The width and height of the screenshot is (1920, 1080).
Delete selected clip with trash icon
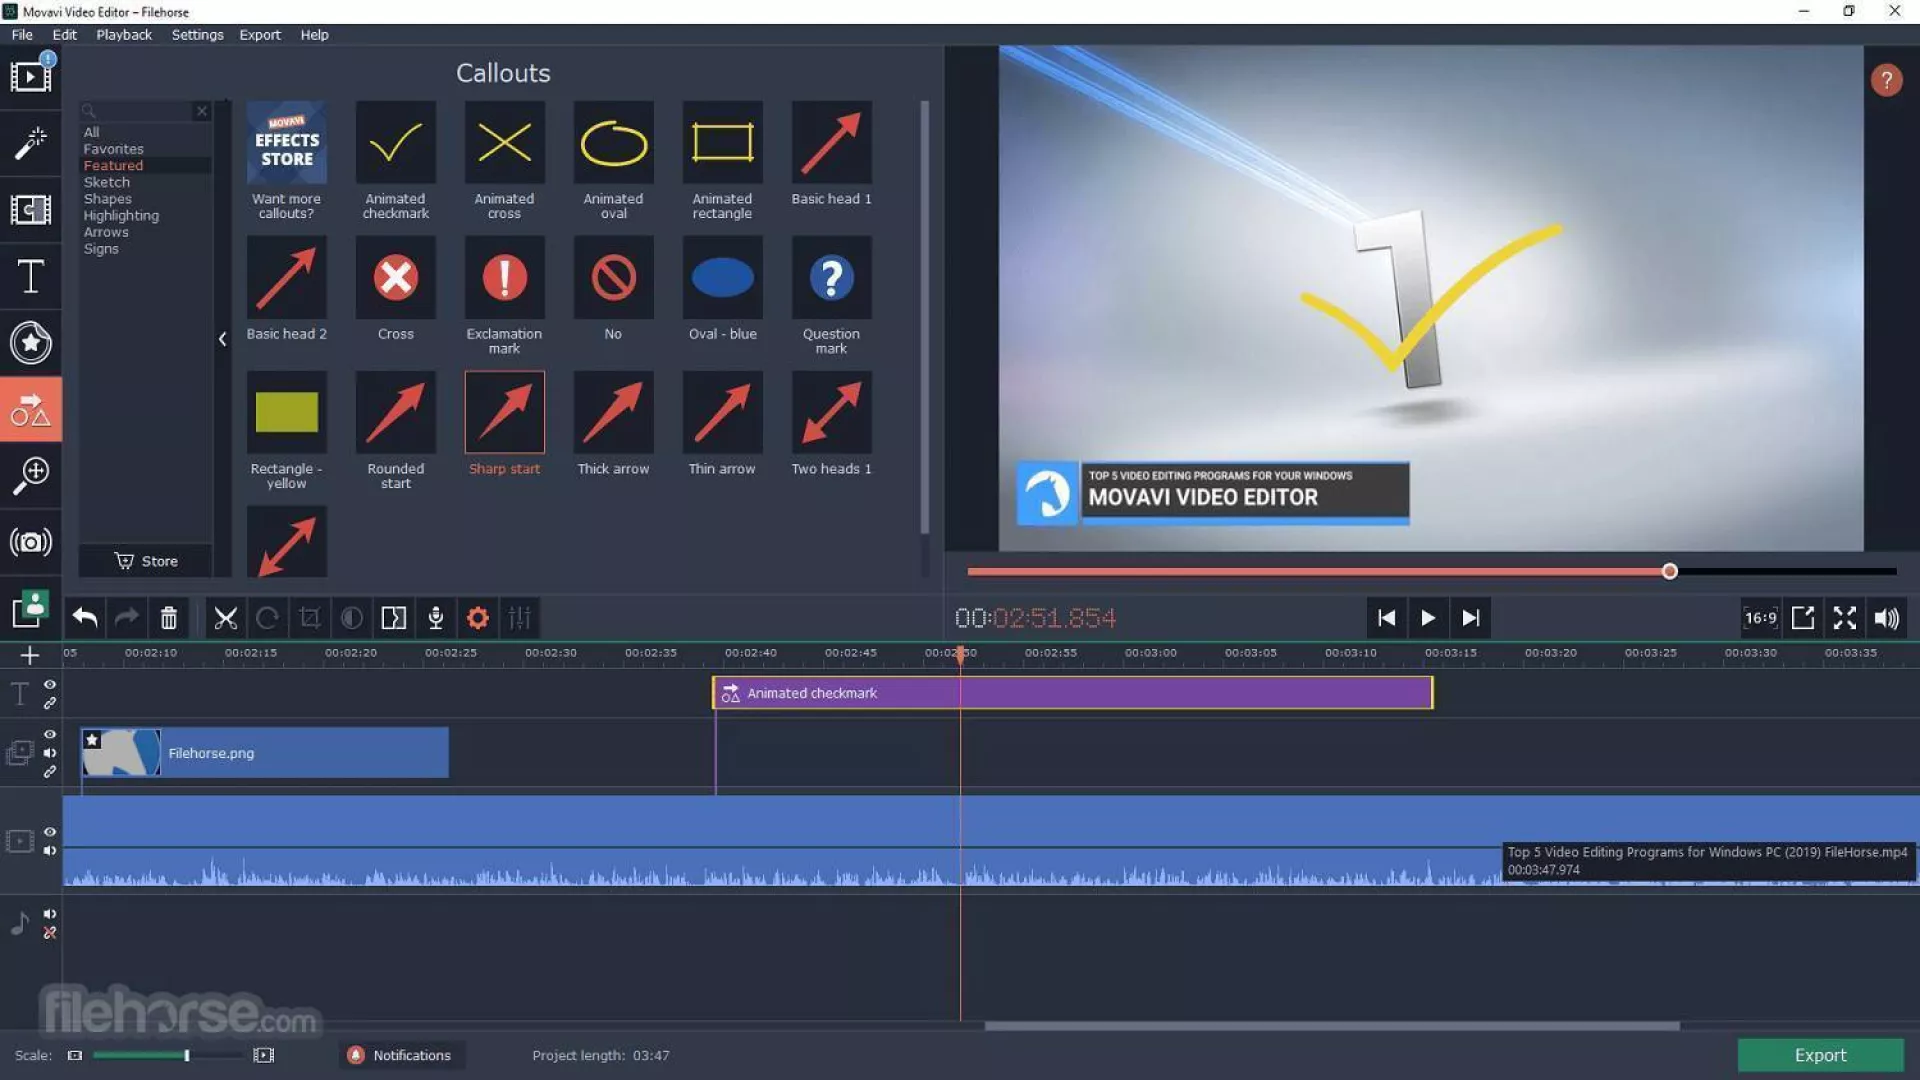(x=168, y=618)
